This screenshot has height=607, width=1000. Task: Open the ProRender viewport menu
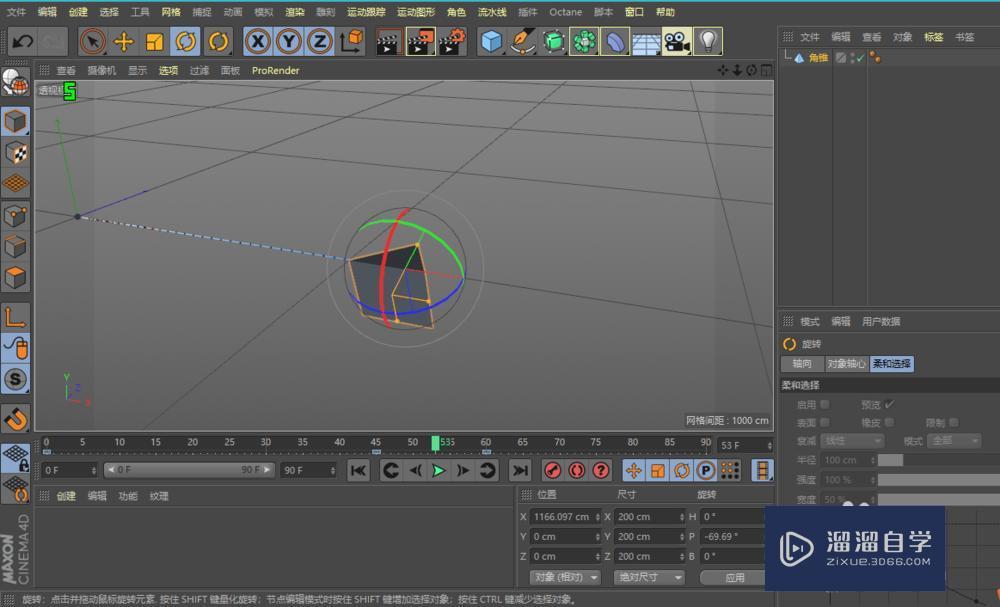tap(276, 70)
